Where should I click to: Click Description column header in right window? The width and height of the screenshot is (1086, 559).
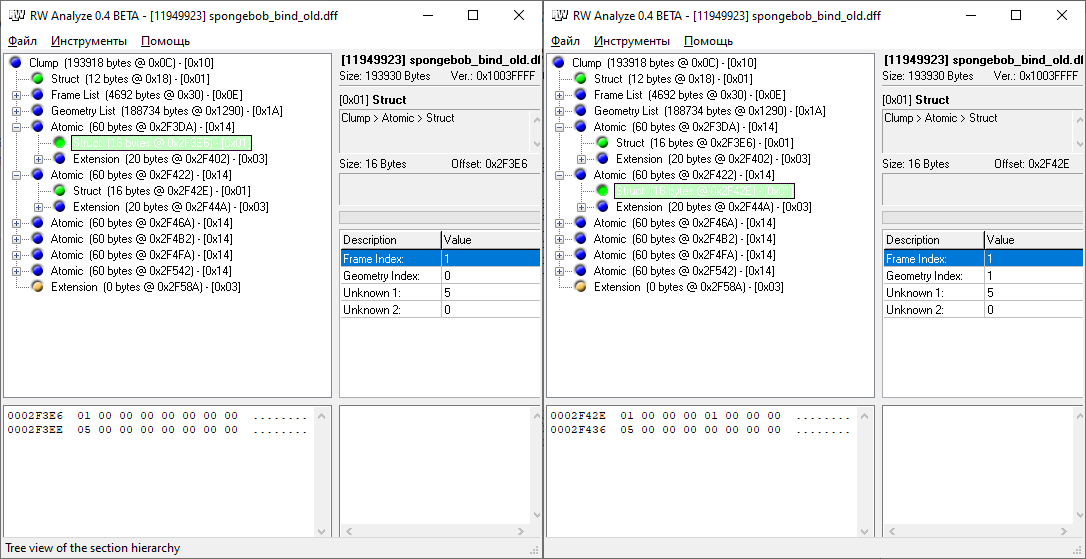[x=934, y=240]
